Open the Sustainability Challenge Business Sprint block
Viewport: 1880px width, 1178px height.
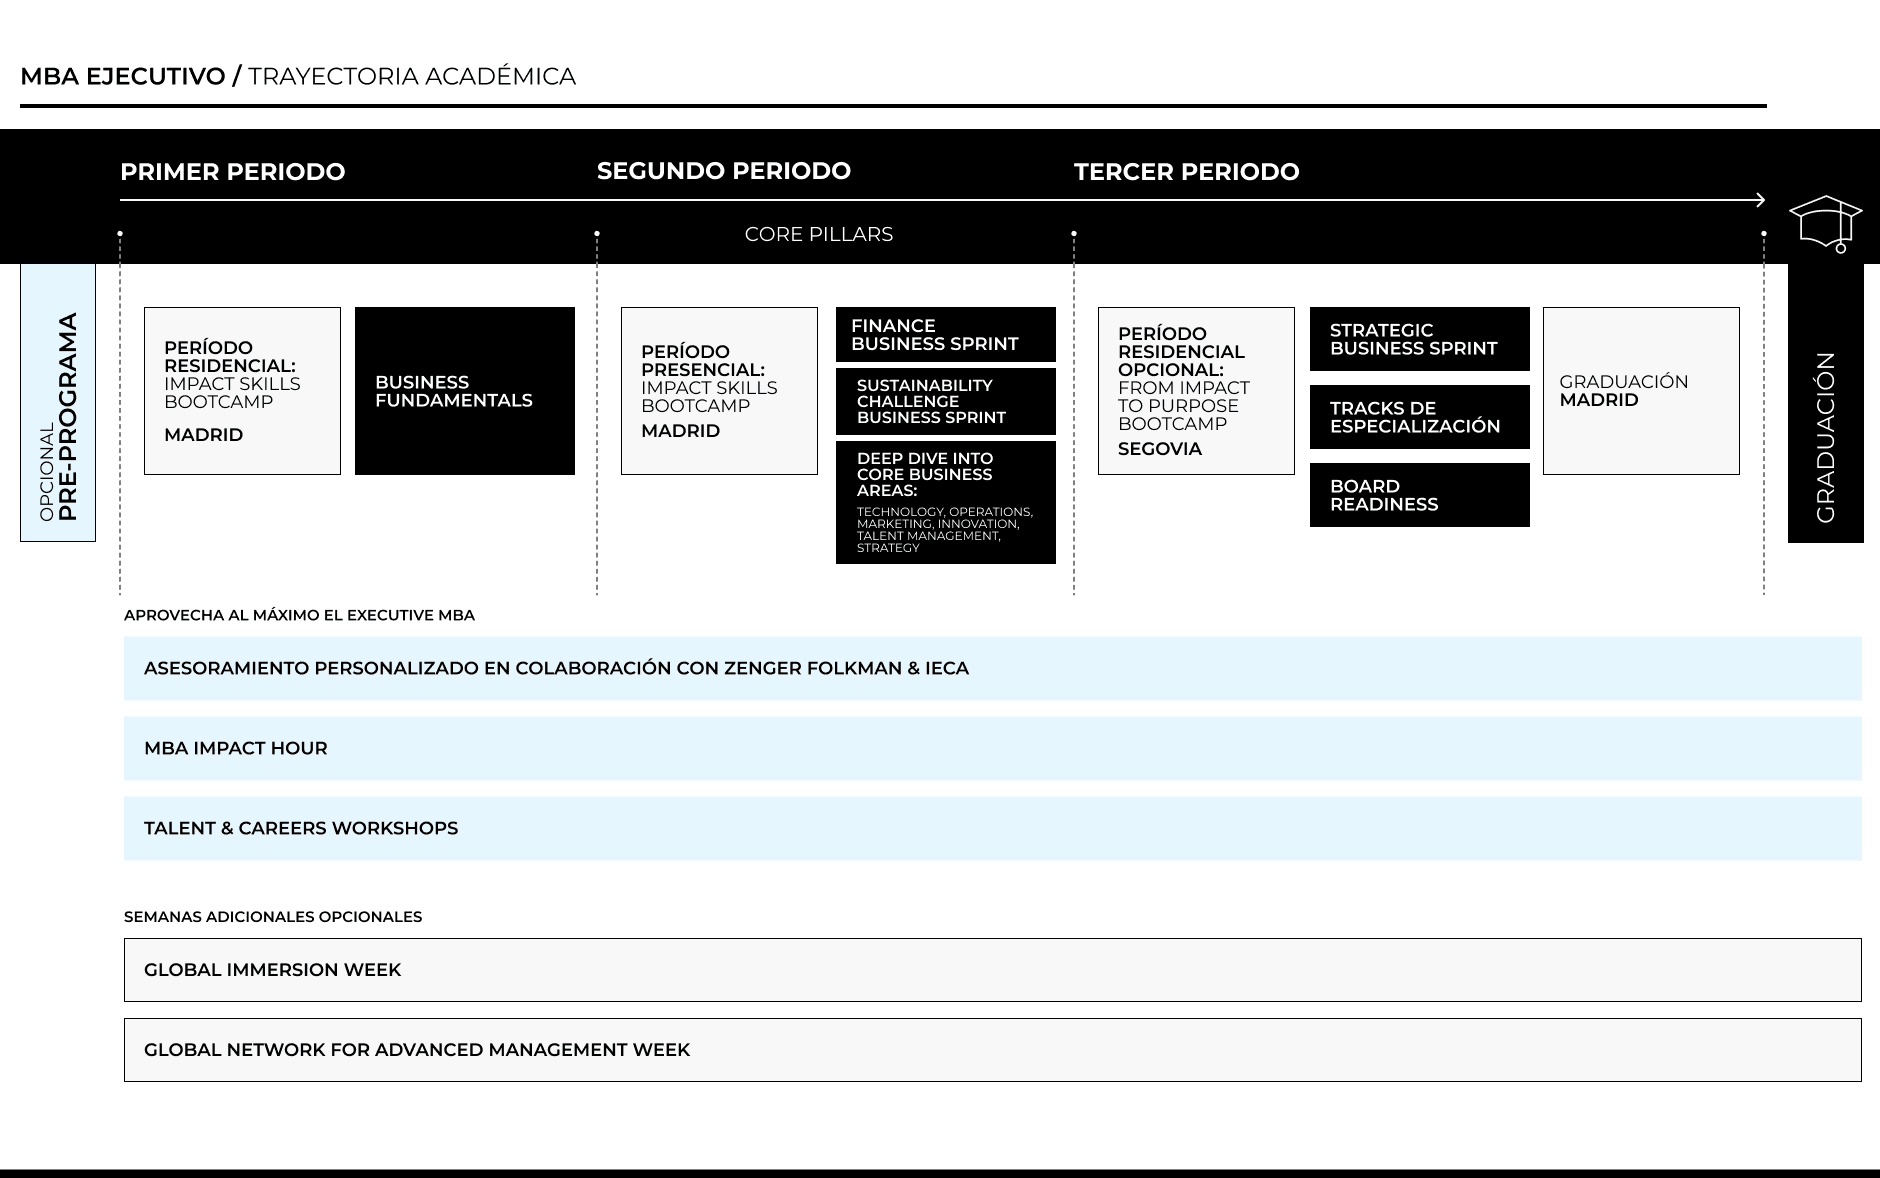tap(946, 402)
